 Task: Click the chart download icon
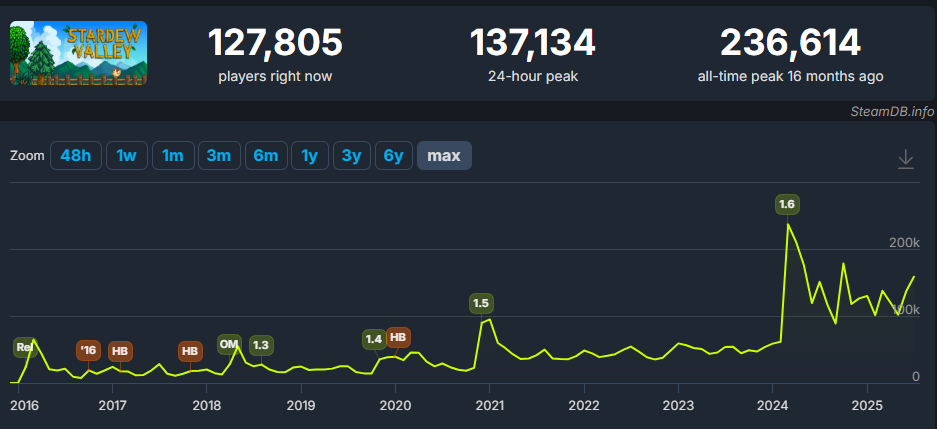pos(906,159)
